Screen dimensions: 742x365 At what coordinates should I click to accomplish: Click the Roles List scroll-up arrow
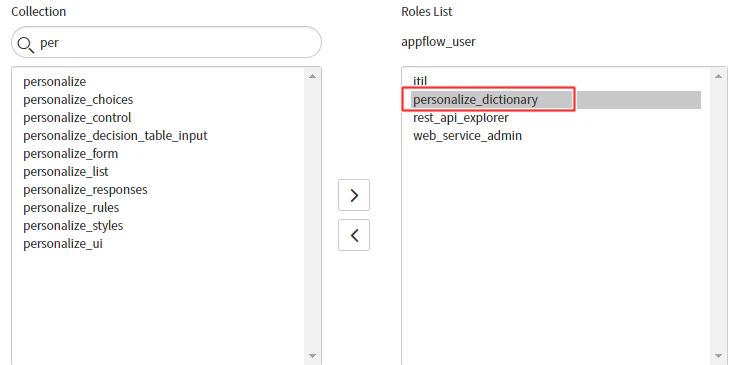pos(718,76)
